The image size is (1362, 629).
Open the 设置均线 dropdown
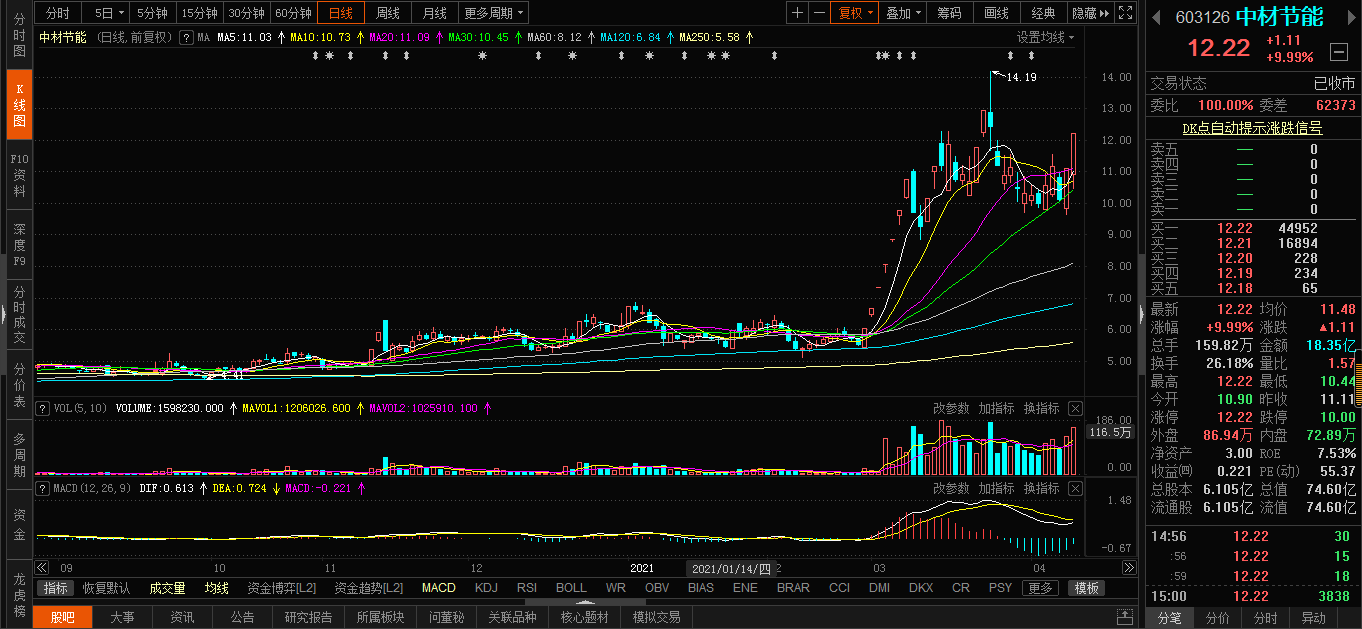point(1046,37)
